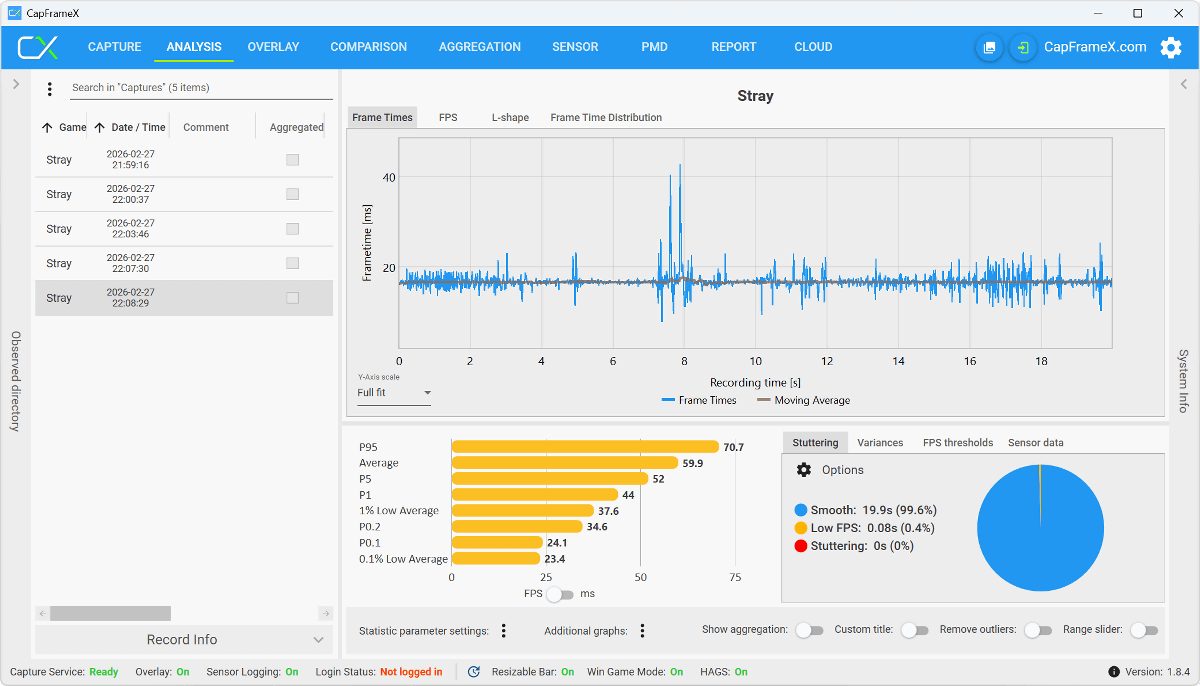
Task: Open the screenshot gallery icon in header
Action: click(989, 47)
